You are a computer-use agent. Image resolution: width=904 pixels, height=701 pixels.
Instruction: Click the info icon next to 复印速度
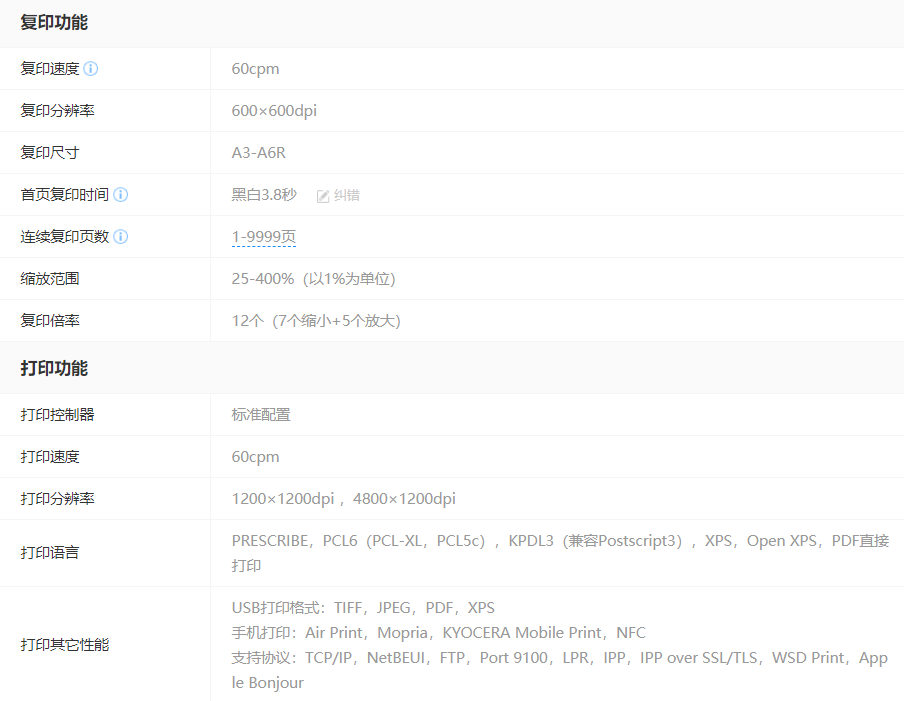91,69
